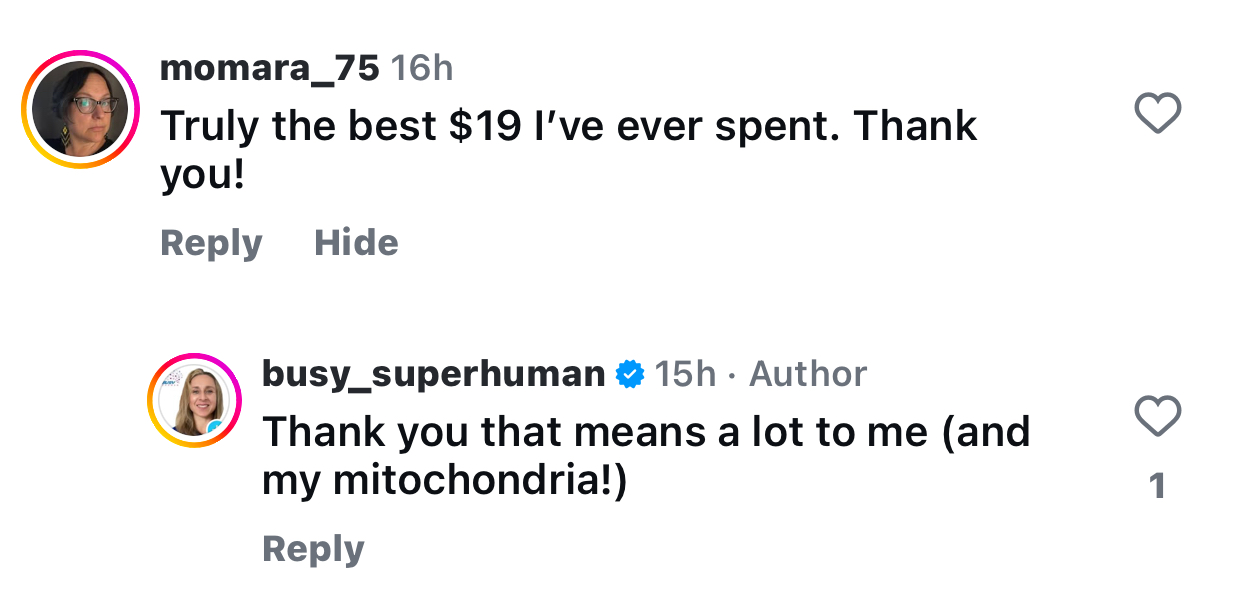Click the "Truly the best $19" comment text
1242x608 pixels.
point(568,127)
